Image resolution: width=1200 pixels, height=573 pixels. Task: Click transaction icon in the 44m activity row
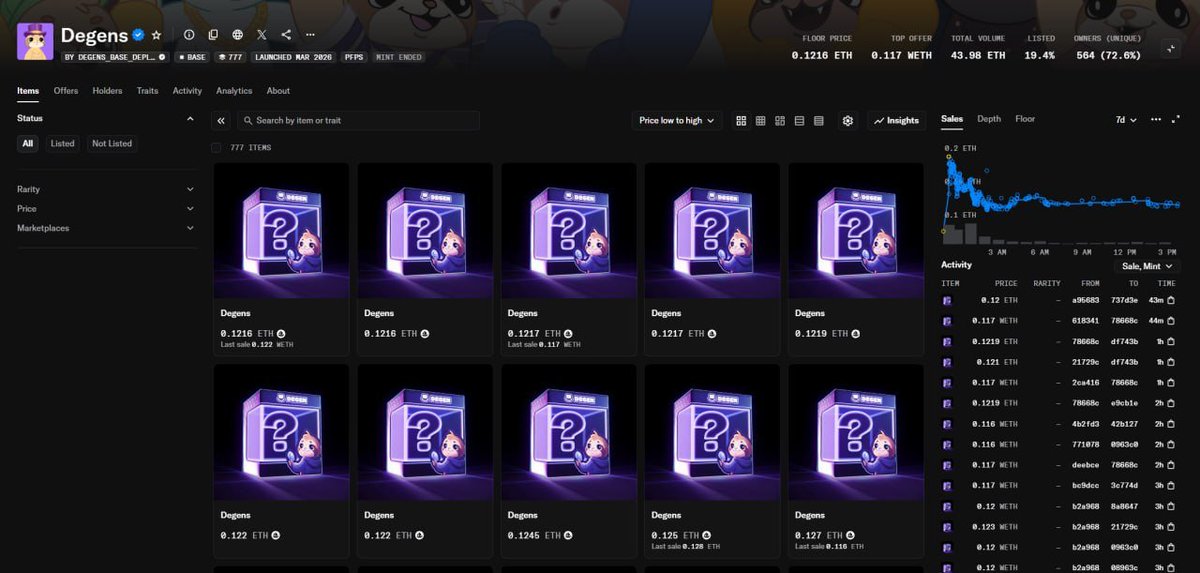coord(1170,320)
